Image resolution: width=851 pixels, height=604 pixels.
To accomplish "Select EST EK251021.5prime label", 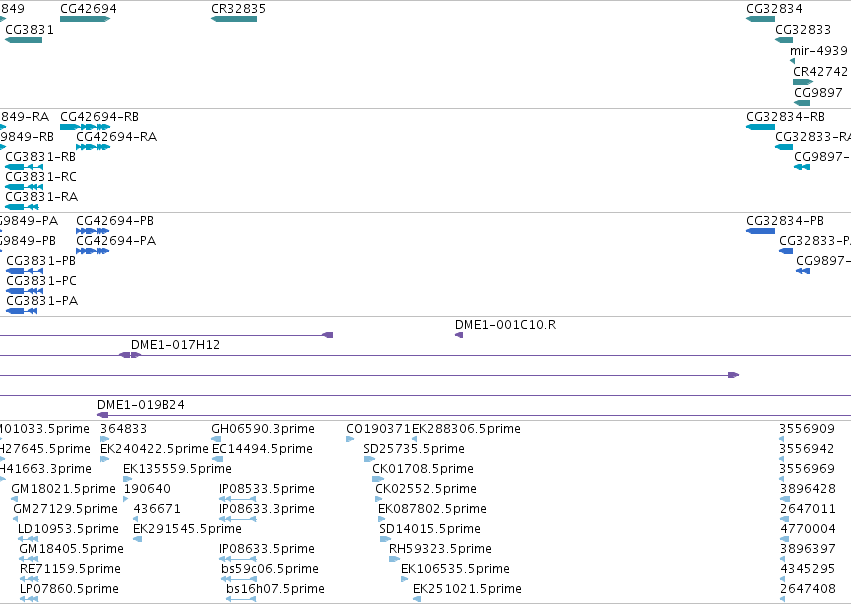I will coord(467,589).
